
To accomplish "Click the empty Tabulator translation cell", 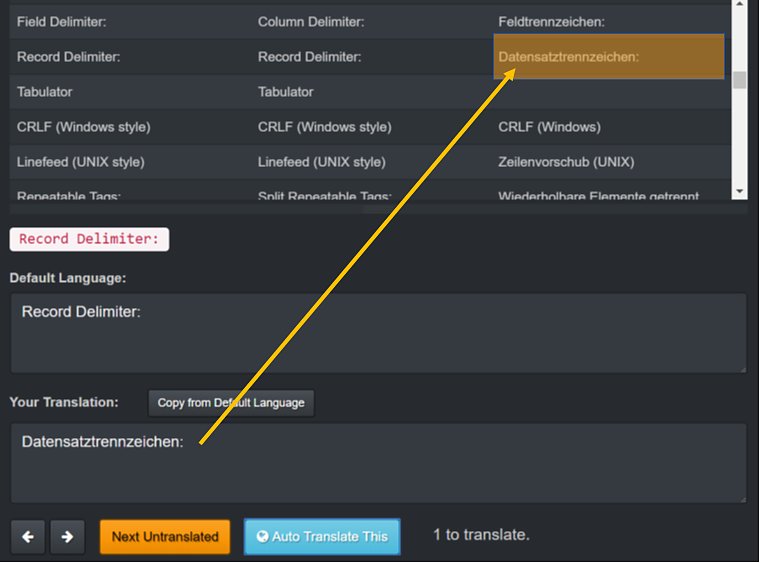I will click(609, 92).
